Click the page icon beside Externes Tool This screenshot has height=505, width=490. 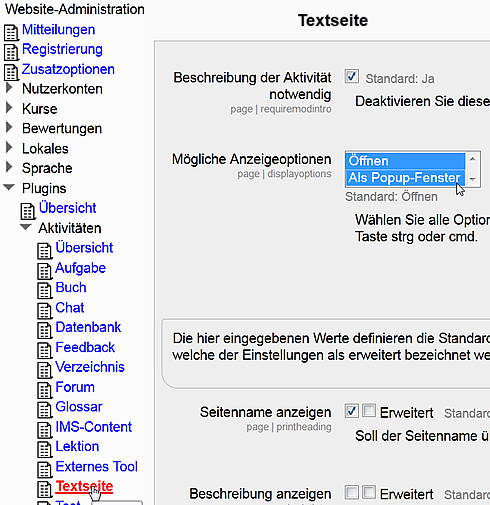44,470
